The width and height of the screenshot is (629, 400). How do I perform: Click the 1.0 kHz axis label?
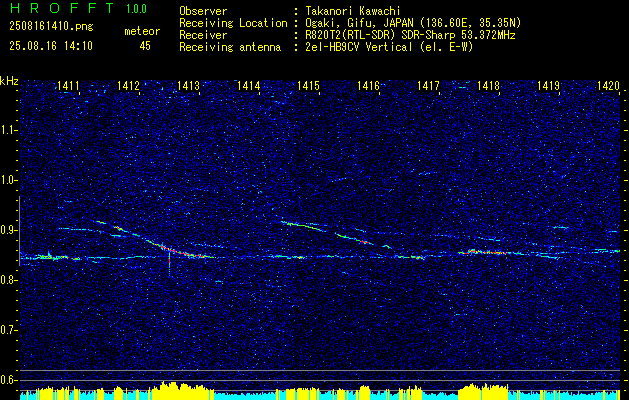[x=8, y=180]
